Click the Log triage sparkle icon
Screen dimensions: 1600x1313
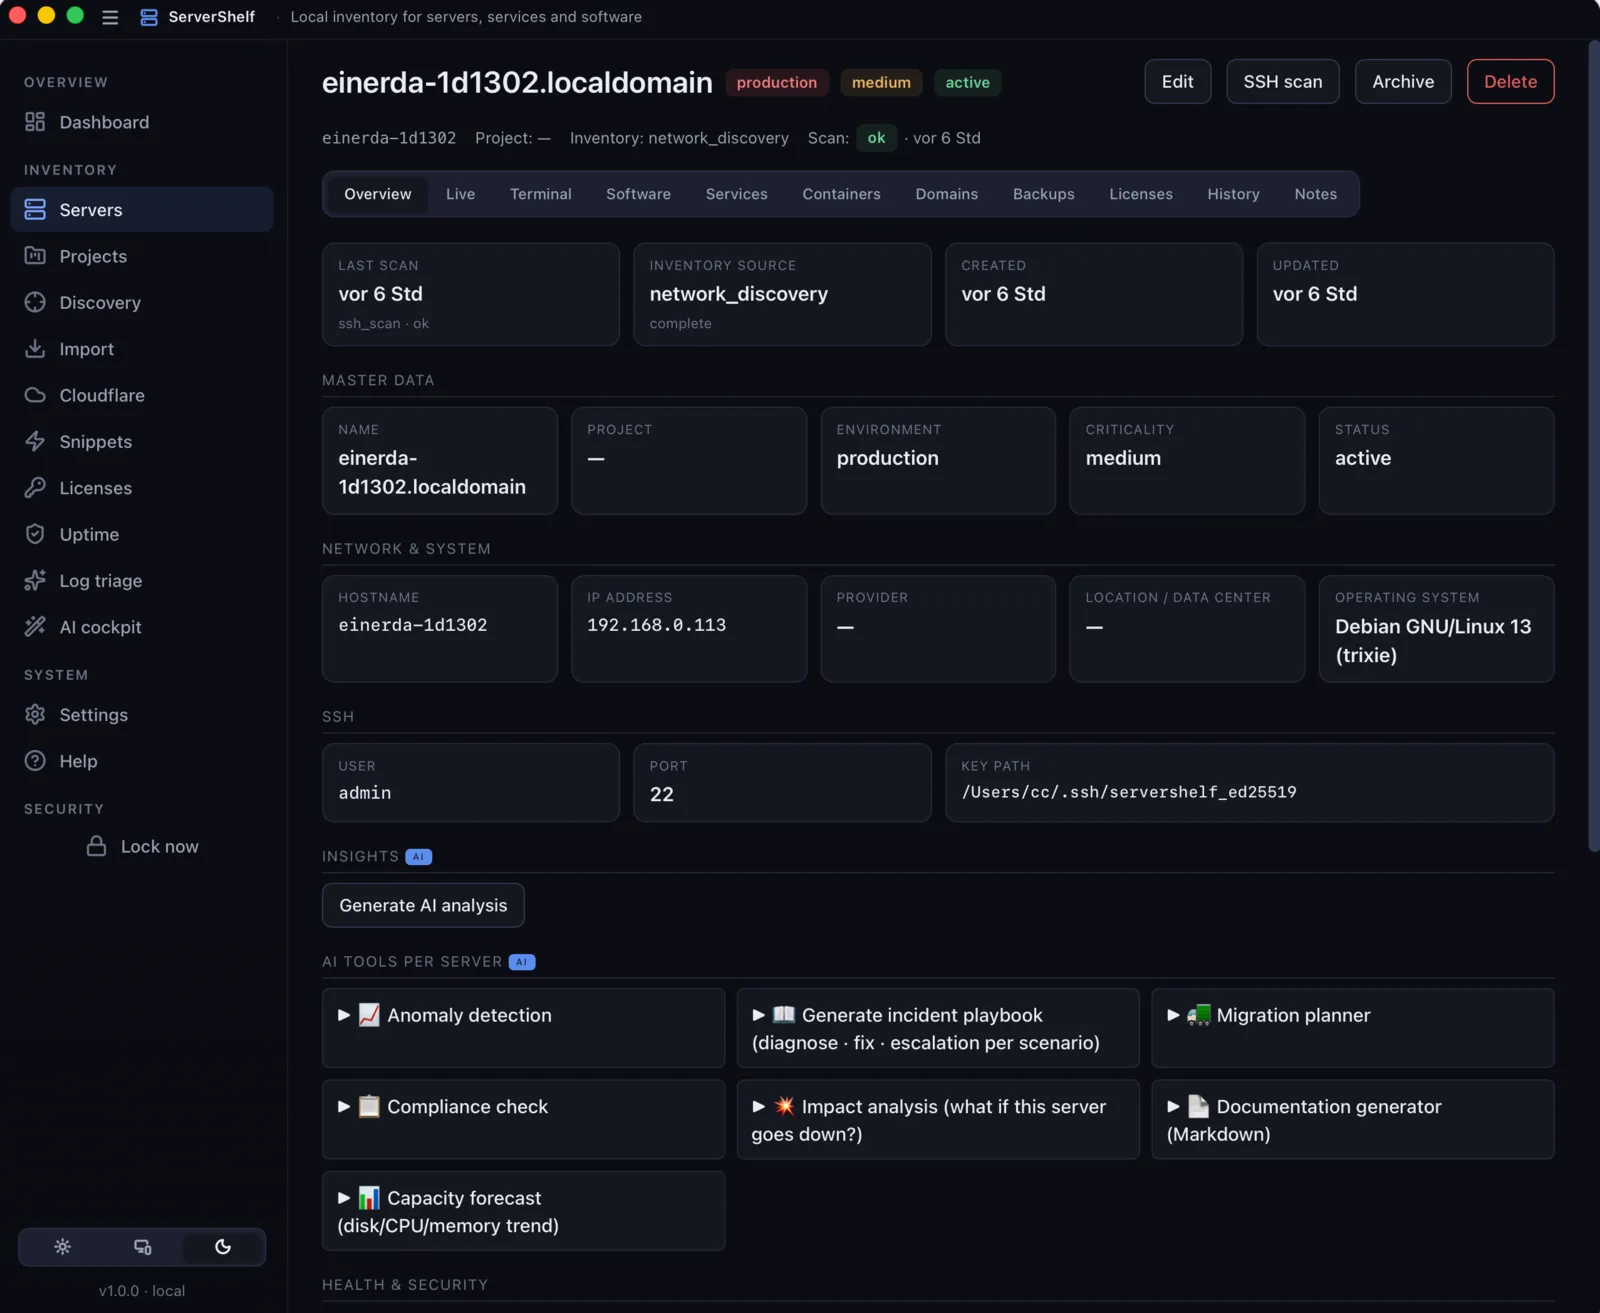click(35, 580)
